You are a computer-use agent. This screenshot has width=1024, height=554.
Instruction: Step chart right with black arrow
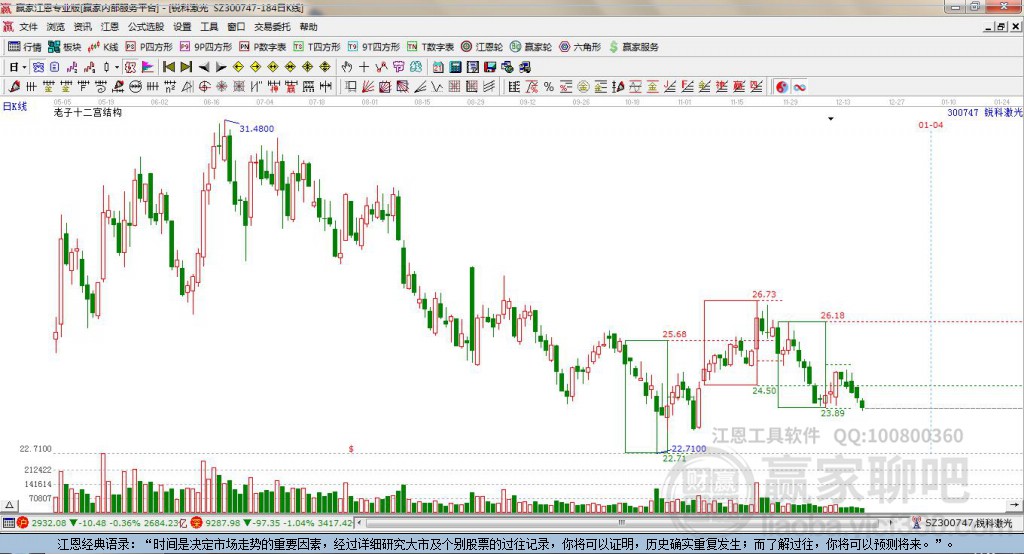221,67
